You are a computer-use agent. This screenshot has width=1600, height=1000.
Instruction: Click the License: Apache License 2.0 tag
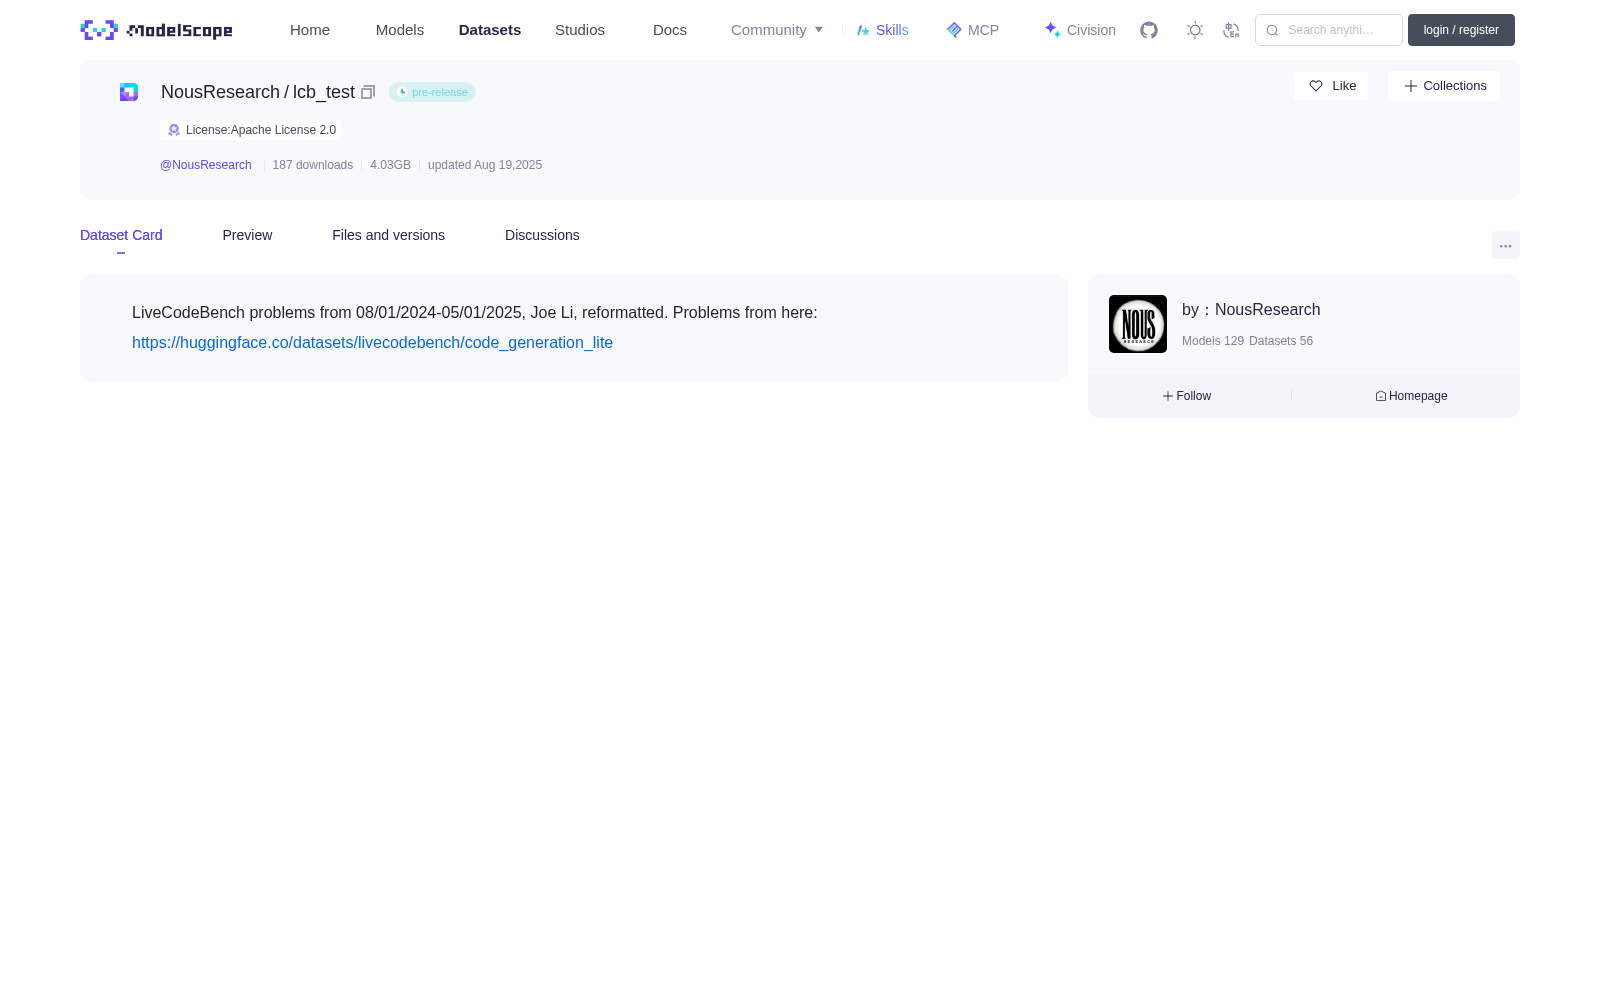(251, 130)
